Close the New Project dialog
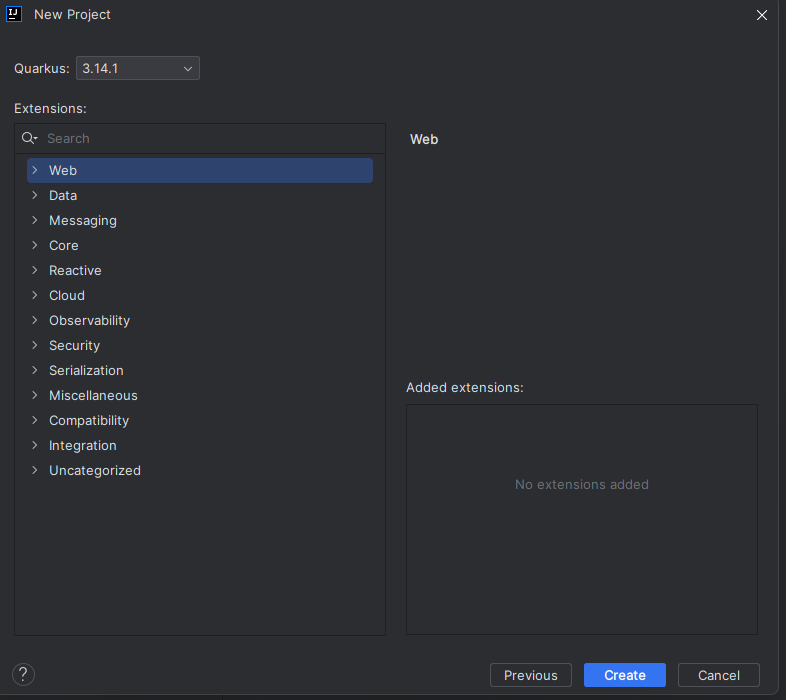The height and width of the screenshot is (700, 786). pos(761,15)
